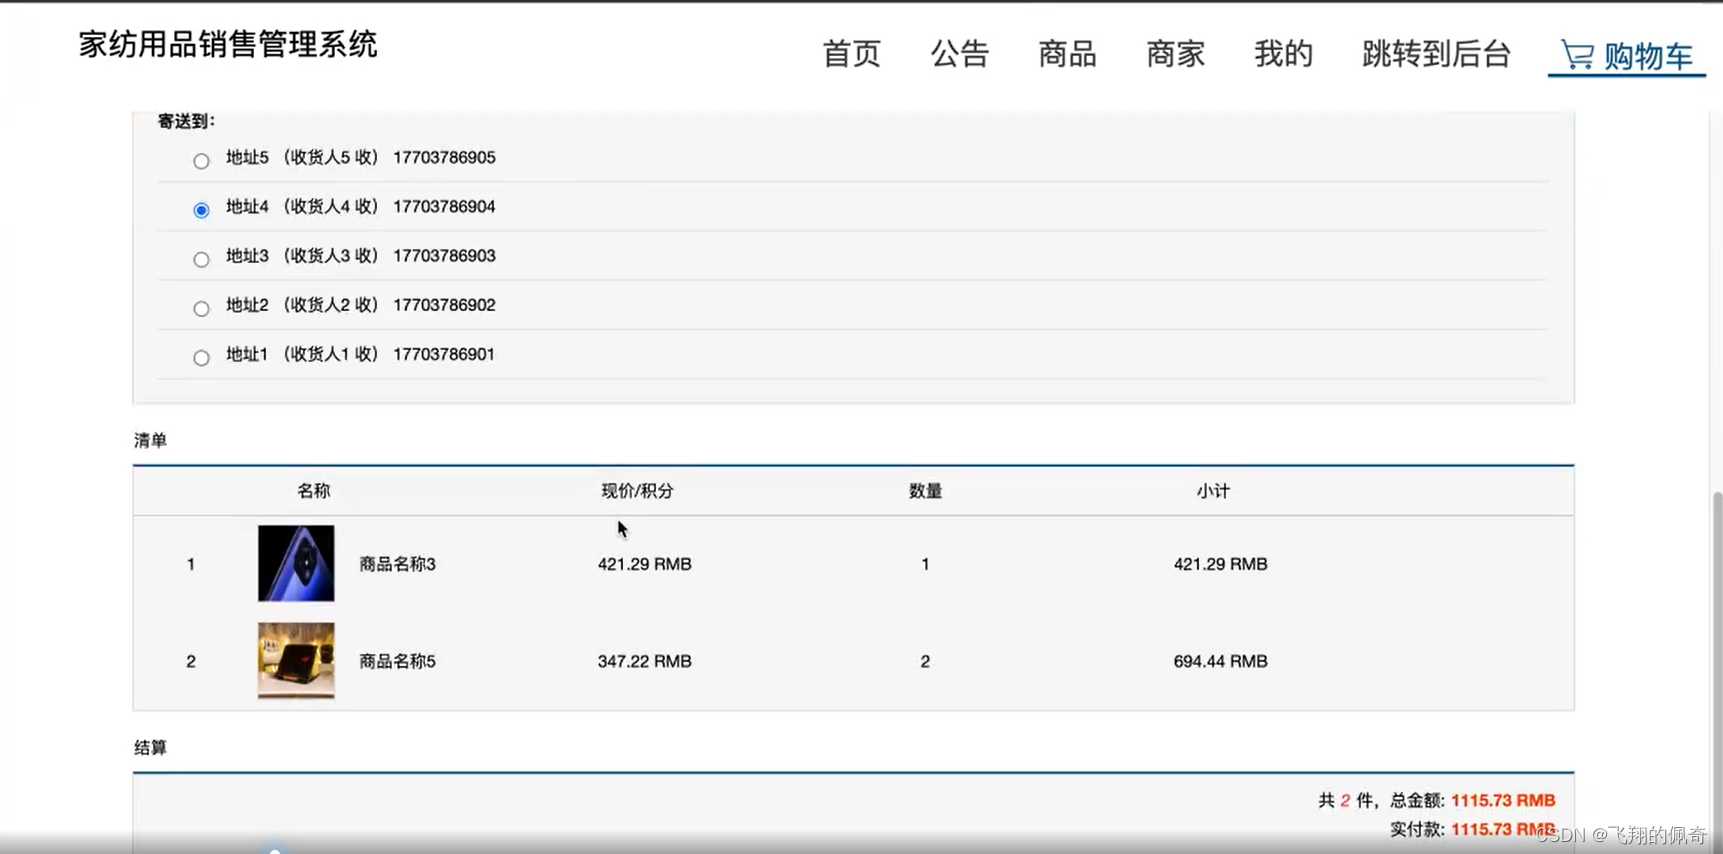This screenshot has height=854, width=1723.
Task: Click the shopping cart icon in the navigation
Action: coord(1577,55)
